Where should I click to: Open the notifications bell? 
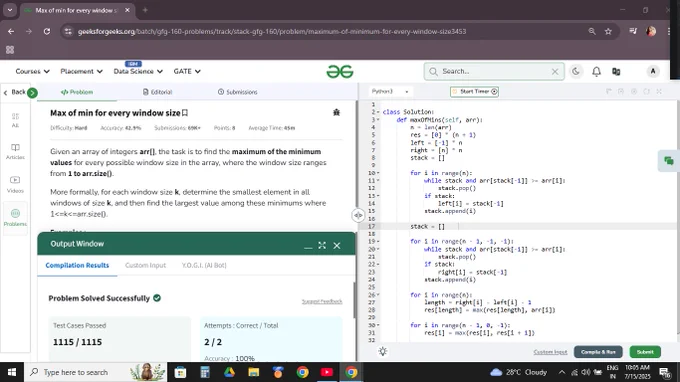597,72
